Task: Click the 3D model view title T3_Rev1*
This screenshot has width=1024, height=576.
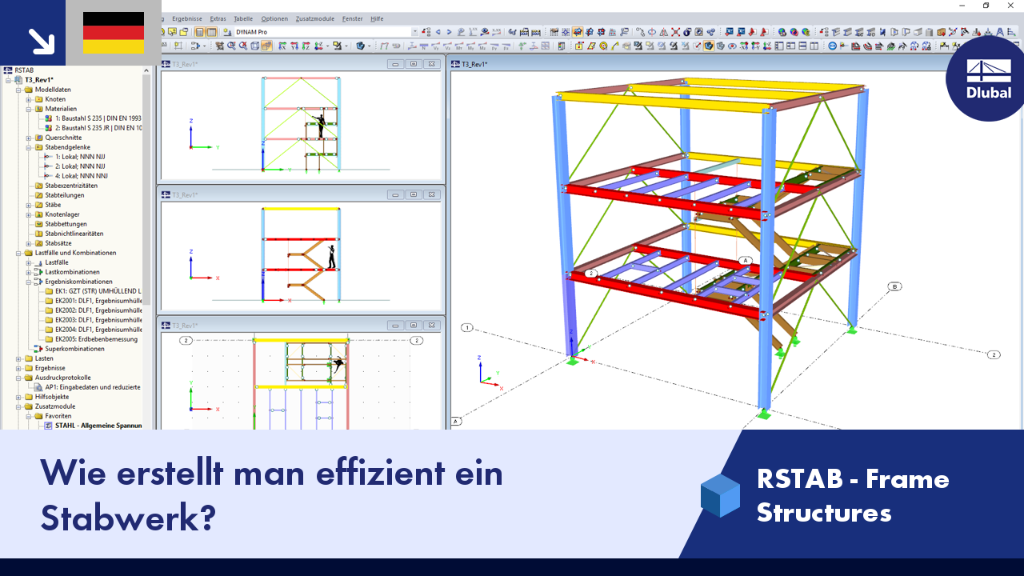Action: (x=475, y=64)
